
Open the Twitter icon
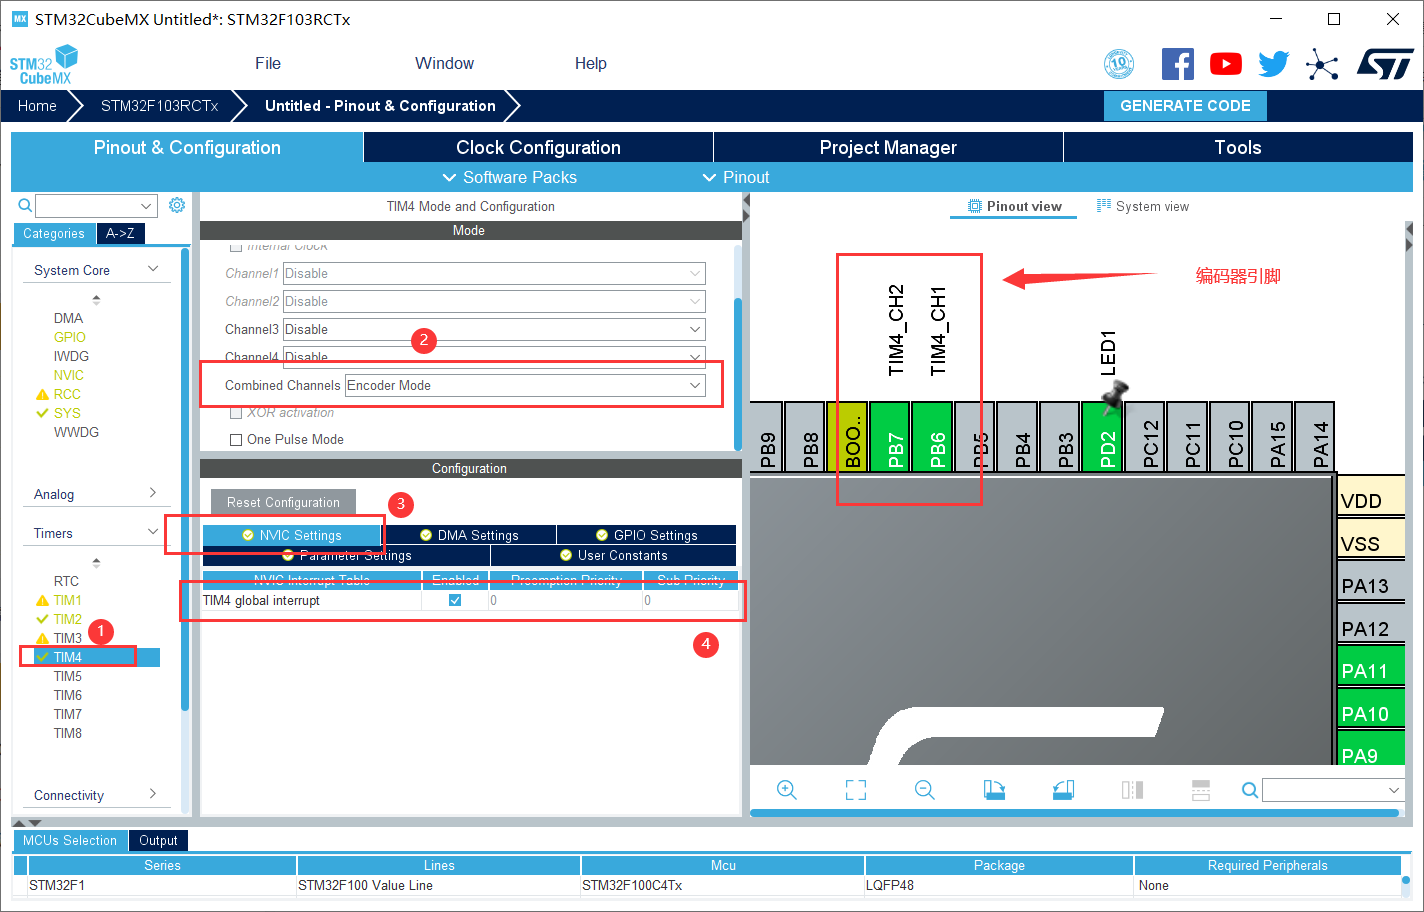click(x=1274, y=64)
